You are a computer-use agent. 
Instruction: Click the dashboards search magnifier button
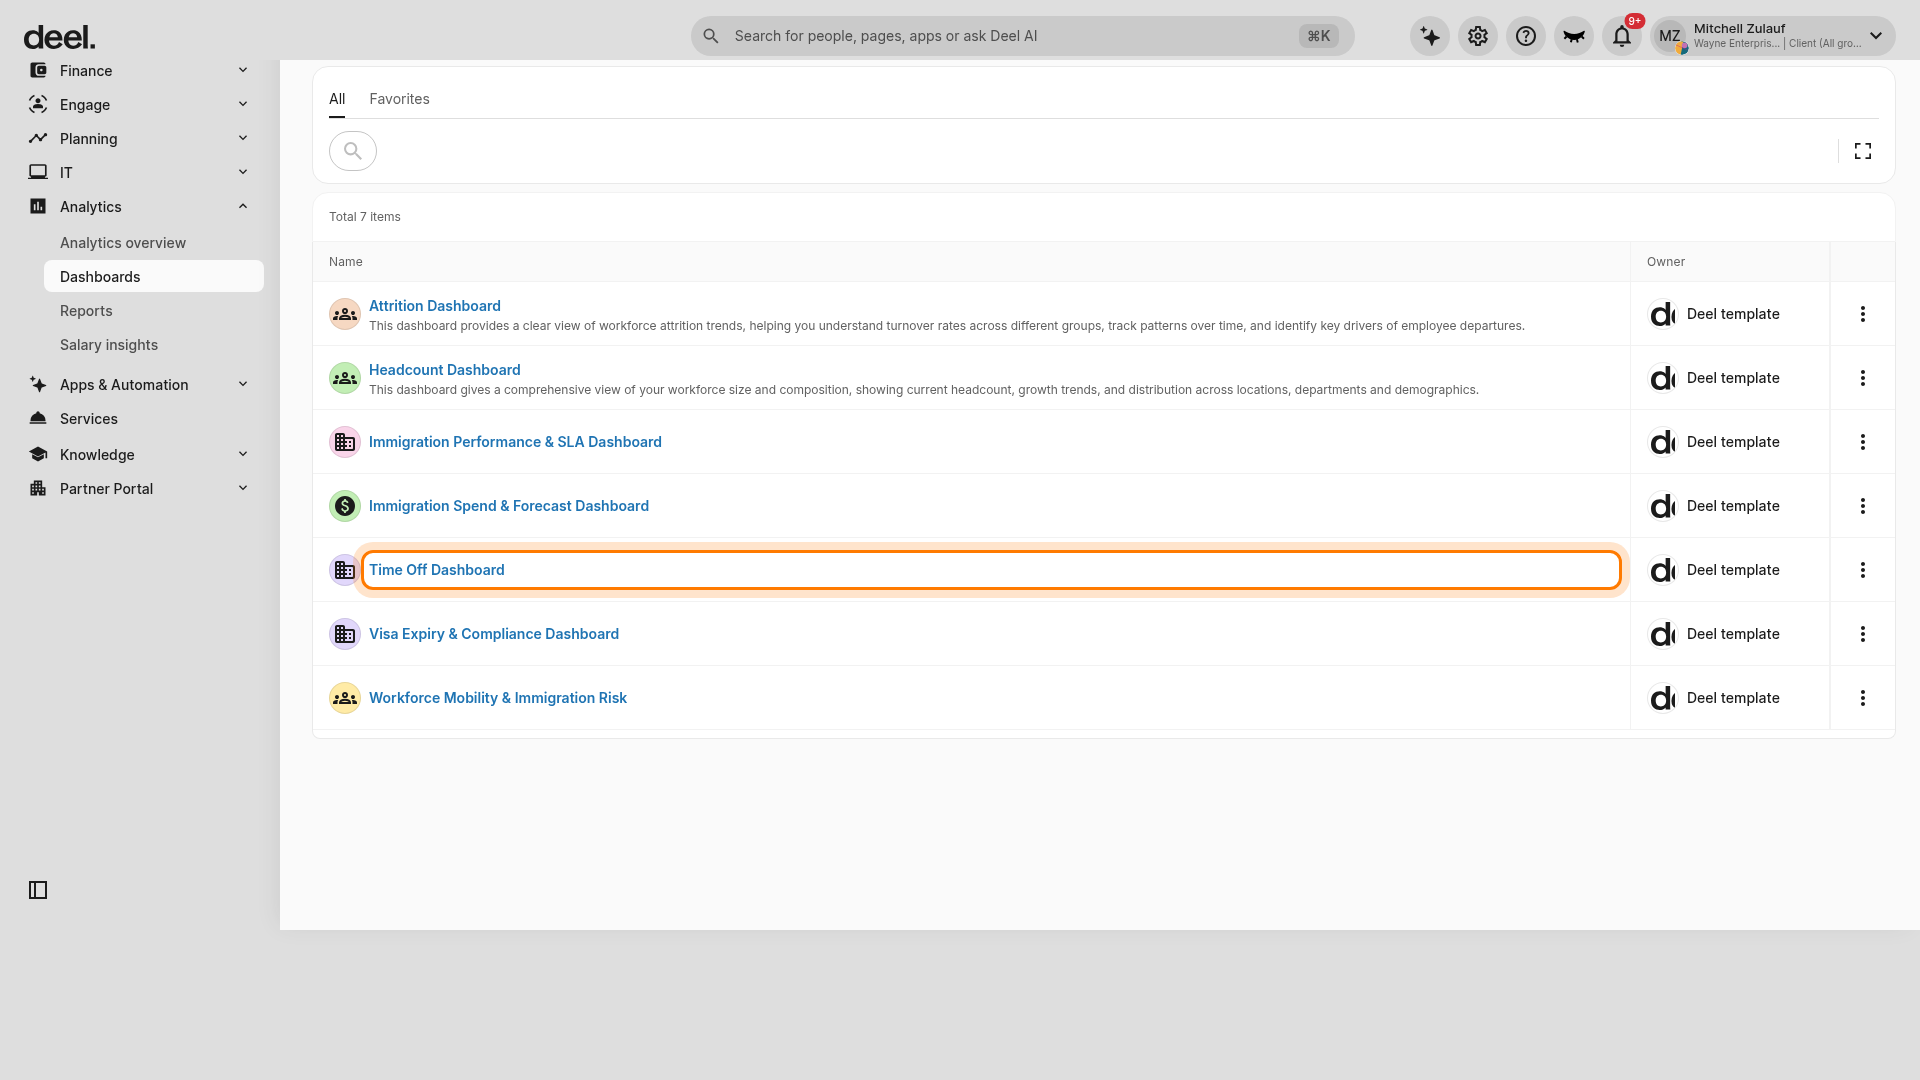tap(353, 151)
